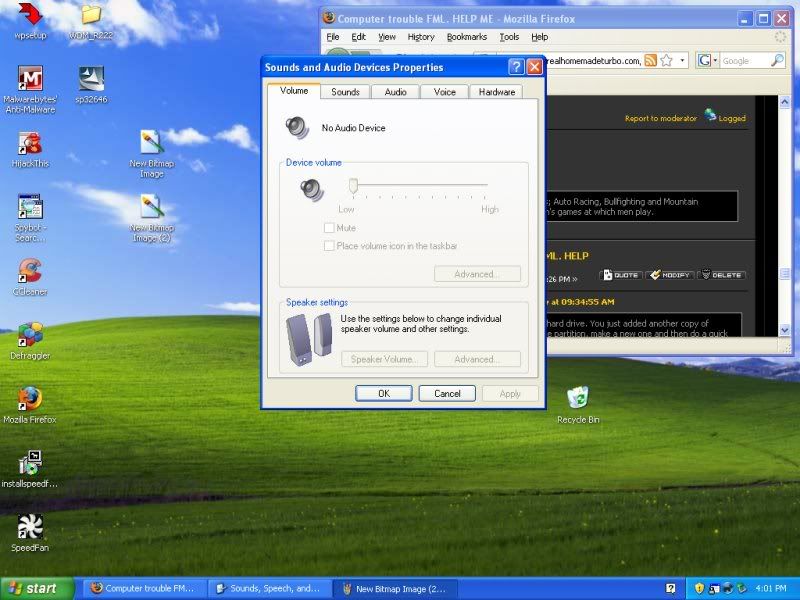
Task: Open the Firefox Bookmarks menu
Action: coord(467,37)
